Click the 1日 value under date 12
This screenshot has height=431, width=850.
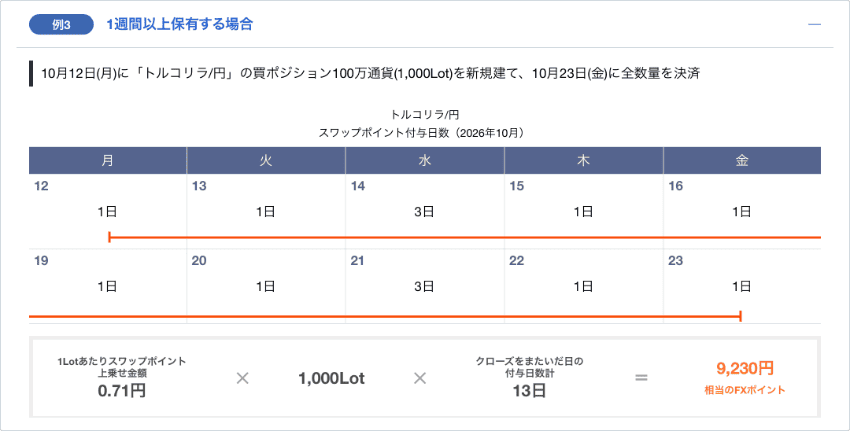pos(107,211)
